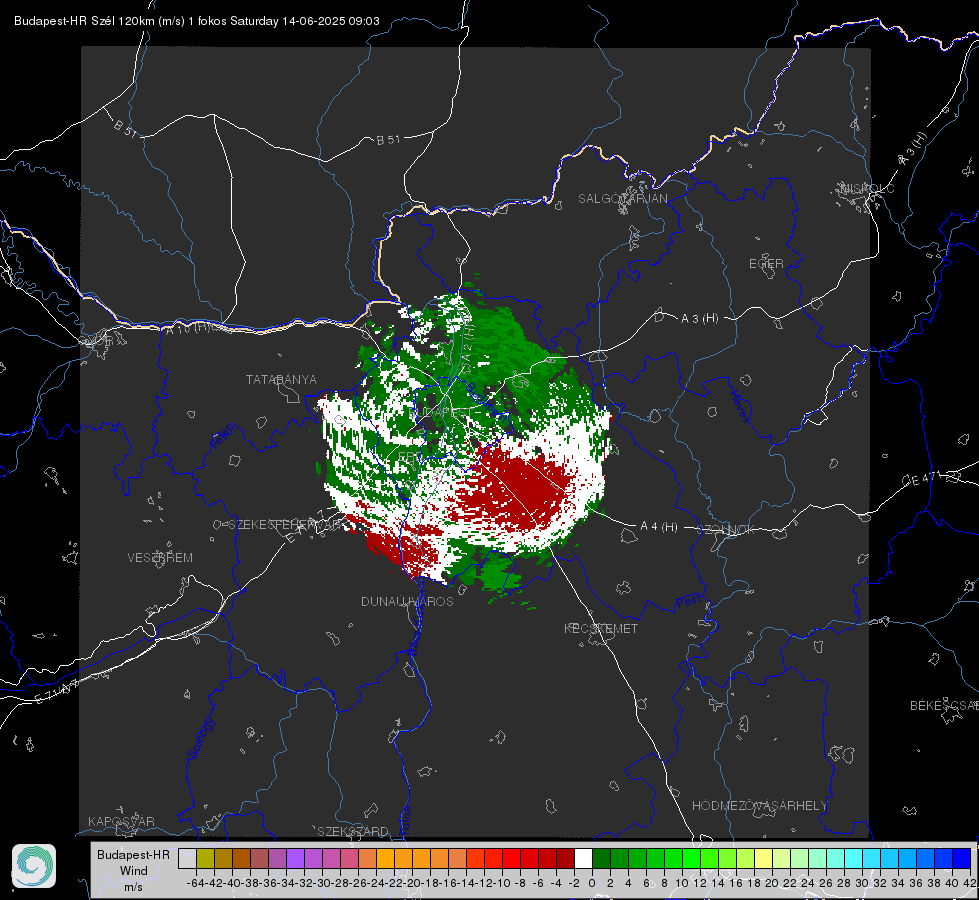Click the SZEKSZÁRD city label

tap(353, 831)
